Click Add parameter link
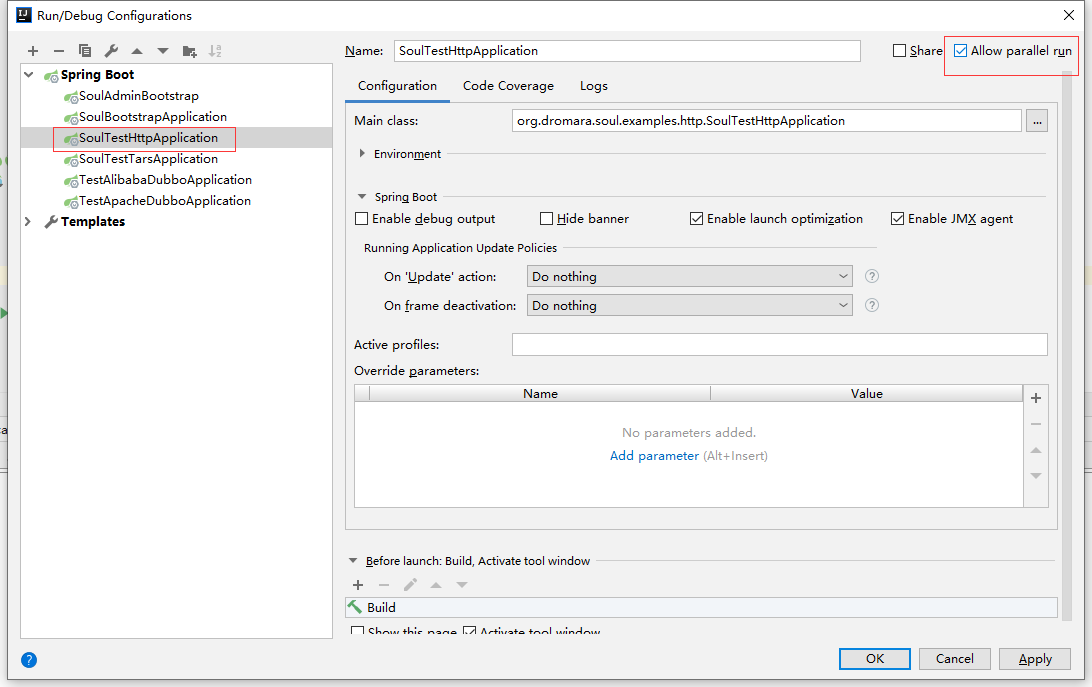 [x=654, y=456]
